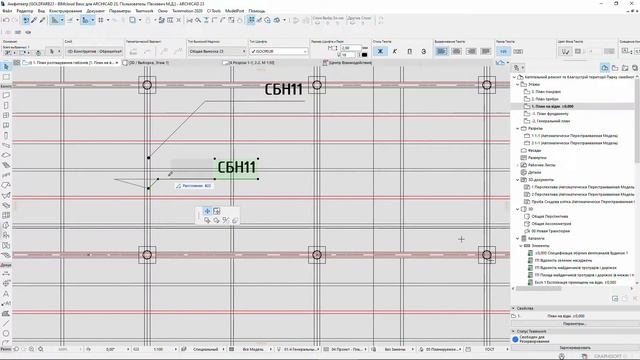Open the Документ menu
The image size is (640, 360).
coord(96,11)
